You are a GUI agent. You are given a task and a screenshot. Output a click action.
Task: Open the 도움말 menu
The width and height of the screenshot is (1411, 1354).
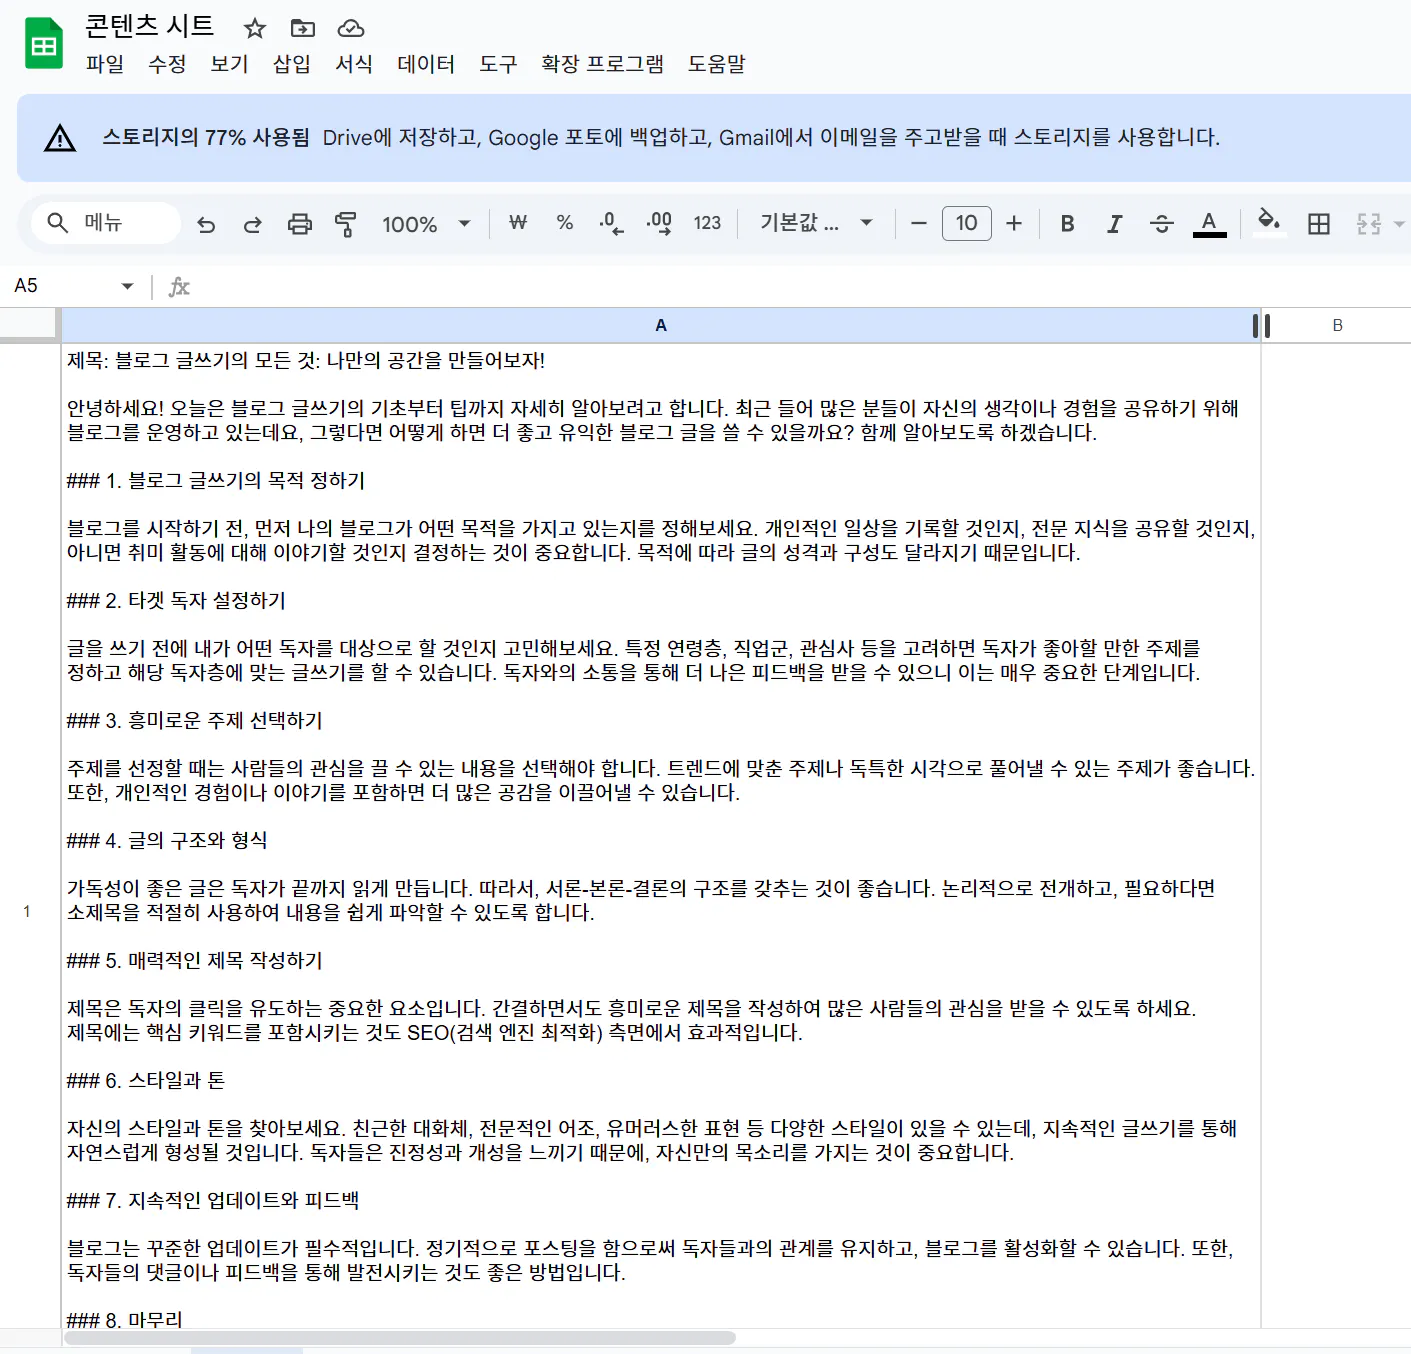(x=716, y=64)
